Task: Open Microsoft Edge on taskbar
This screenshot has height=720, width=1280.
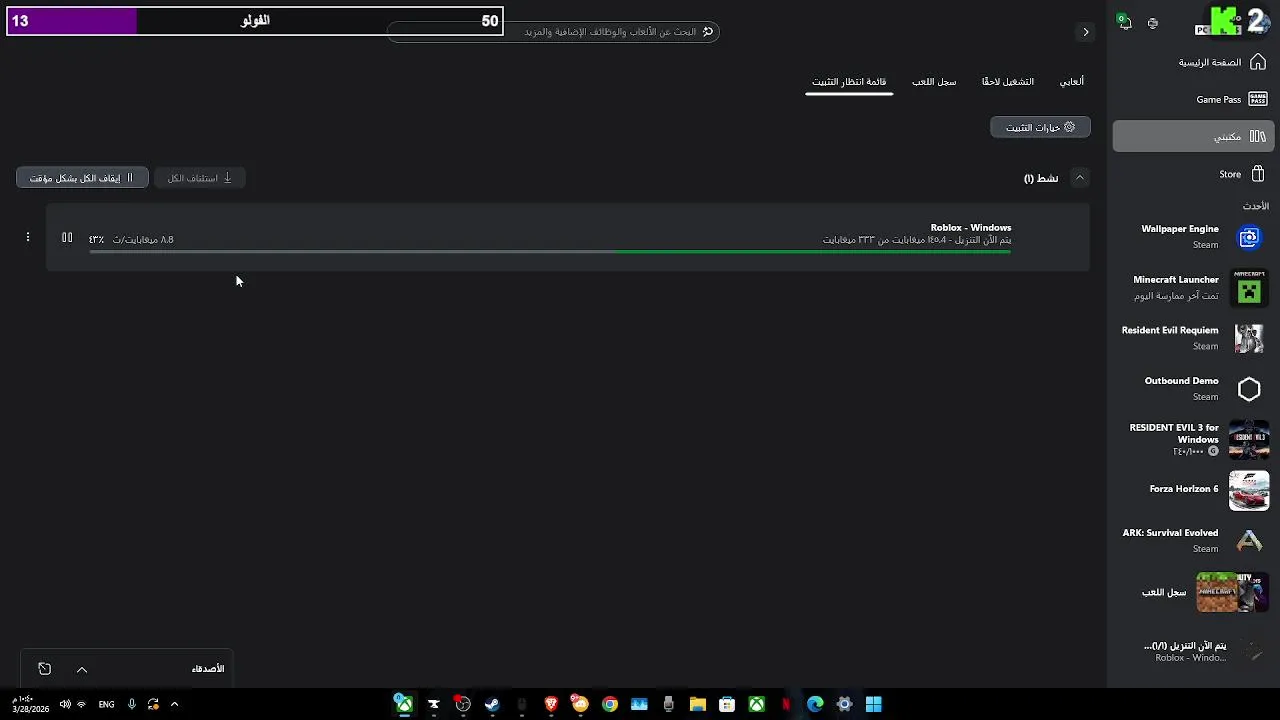Action: pyautogui.click(x=815, y=704)
